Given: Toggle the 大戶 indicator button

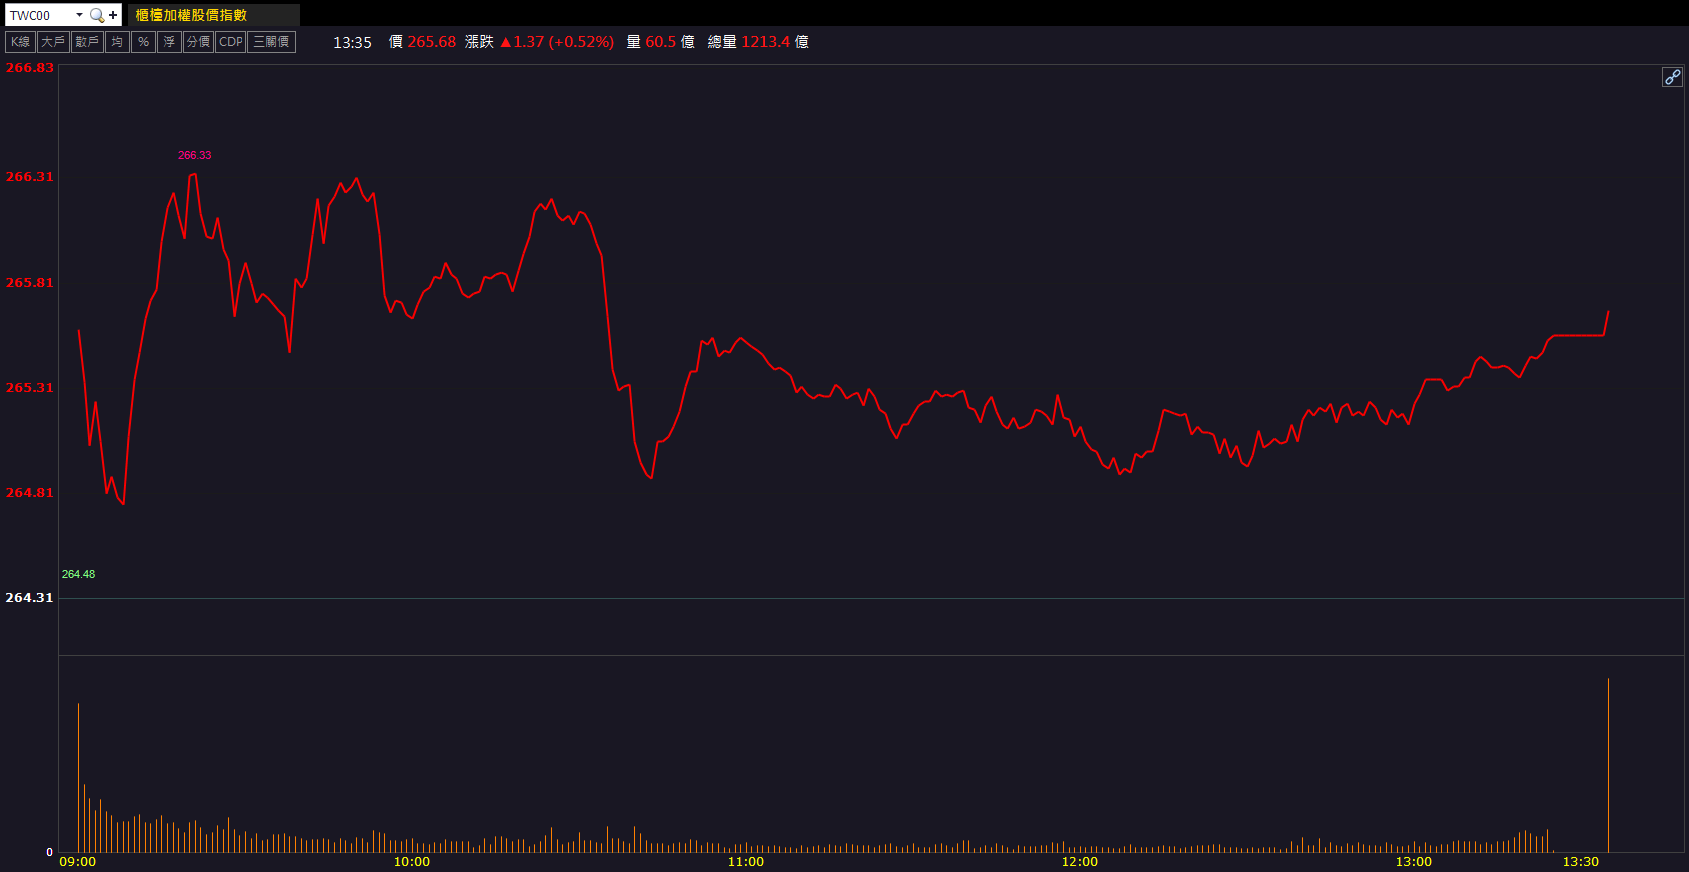Looking at the screenshot, I should [x=53, y=42].
